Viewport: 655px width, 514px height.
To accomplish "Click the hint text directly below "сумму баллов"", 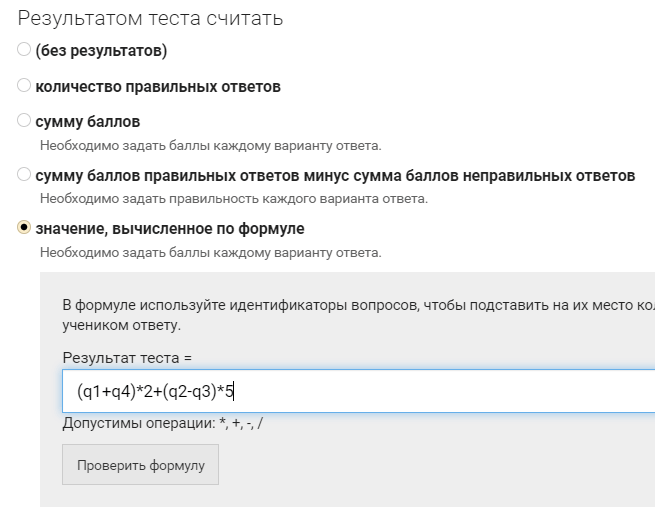I will [210, 145].
